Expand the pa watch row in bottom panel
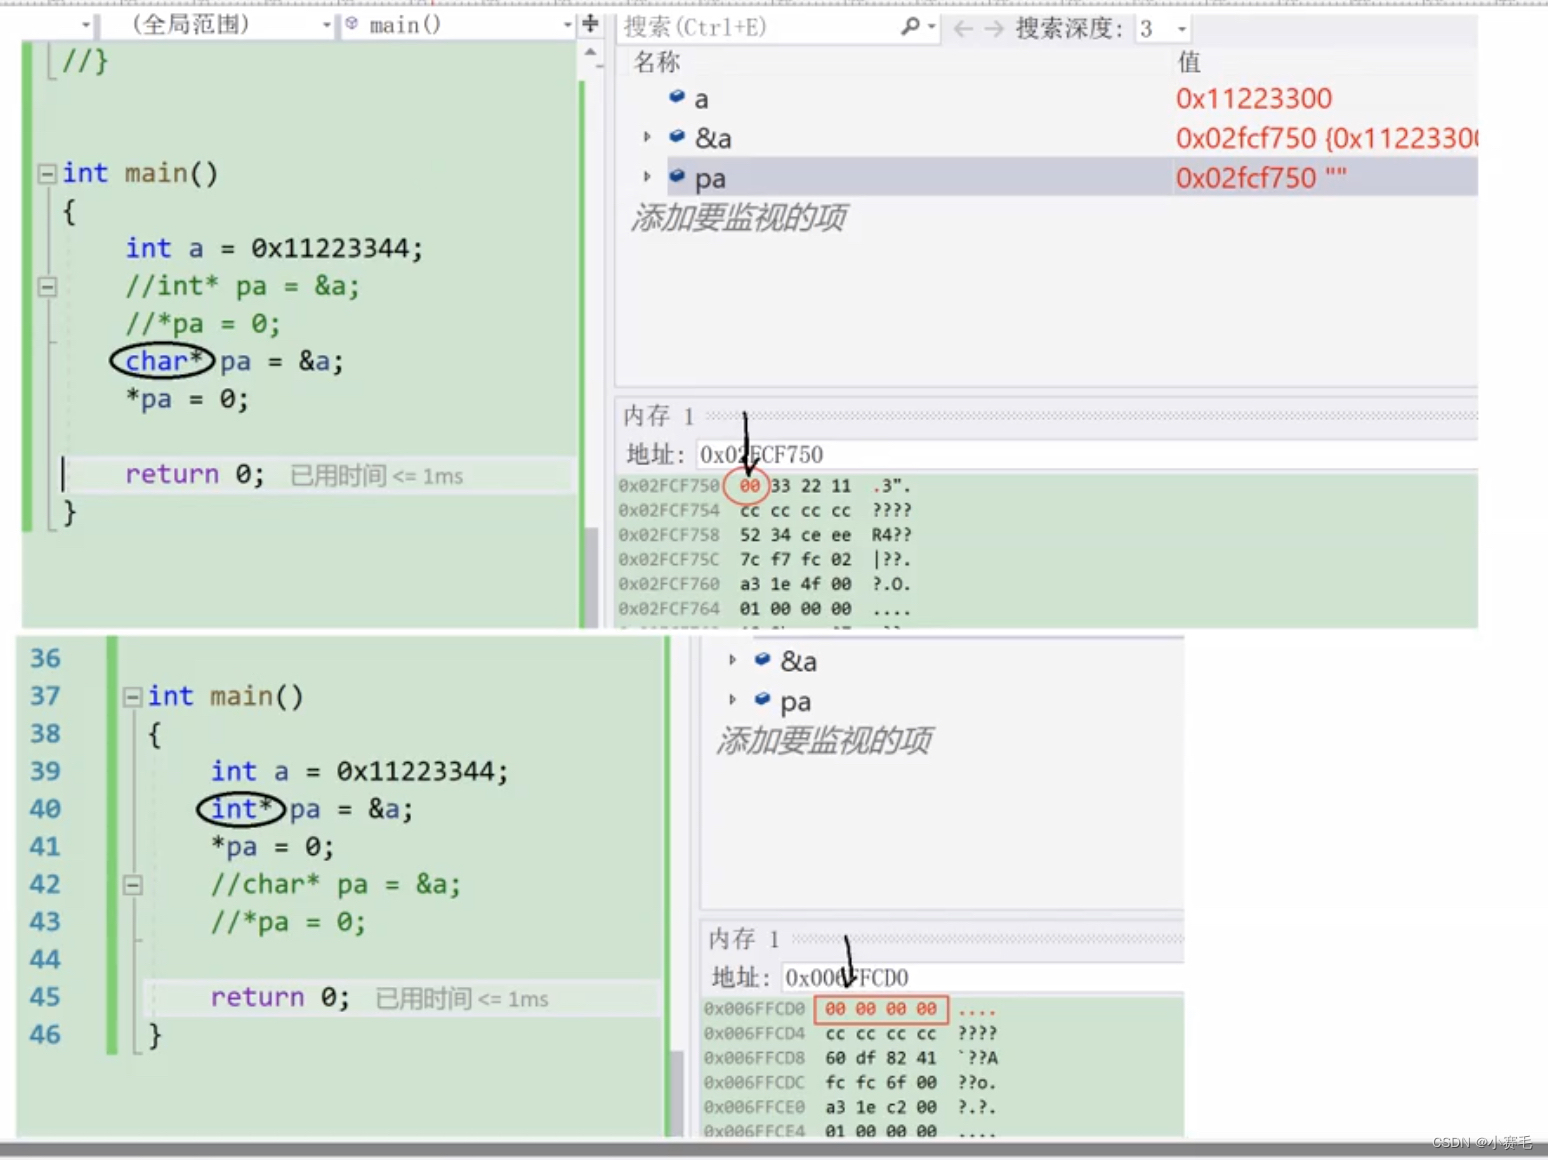 click(x=733, y=700)
